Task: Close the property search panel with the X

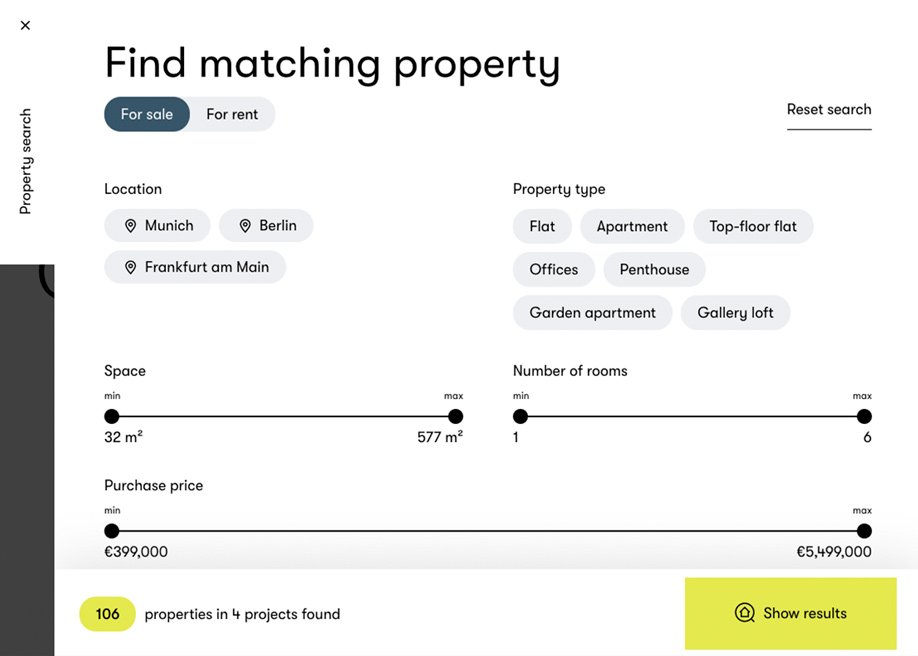Action: pyautogui.click(x=25, y=25)
